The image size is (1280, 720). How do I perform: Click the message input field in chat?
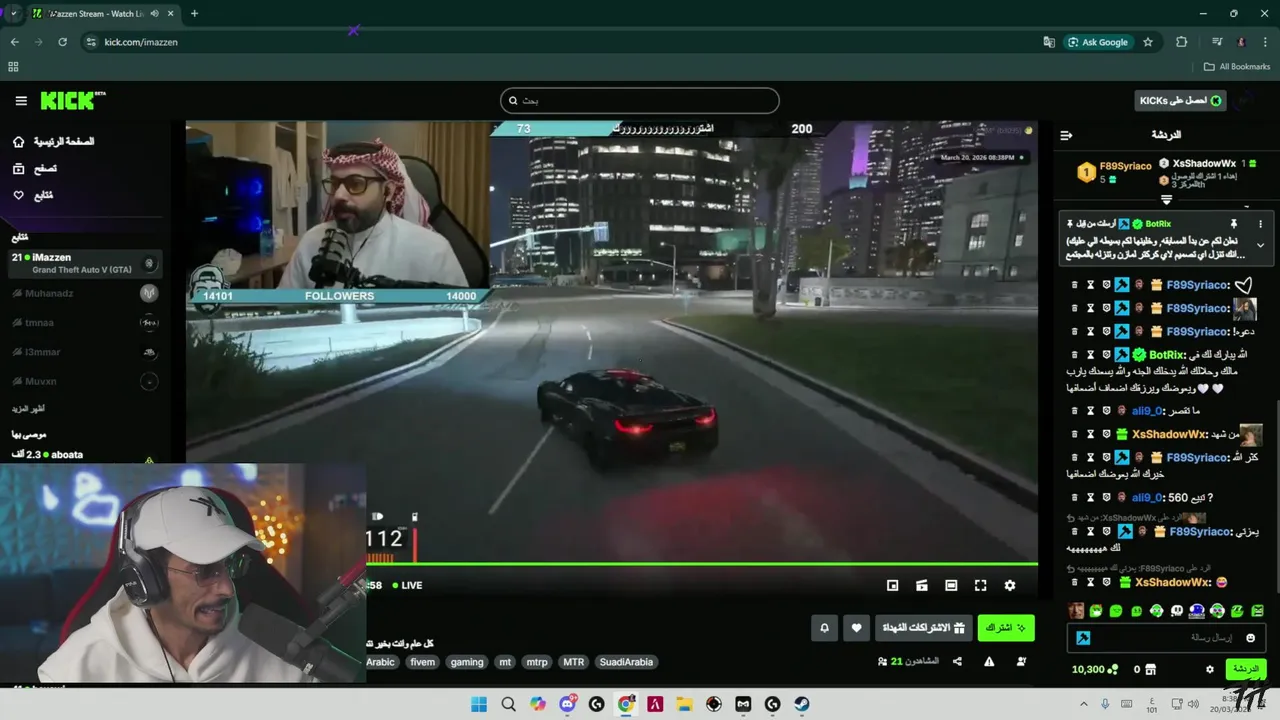[1168, 638]
